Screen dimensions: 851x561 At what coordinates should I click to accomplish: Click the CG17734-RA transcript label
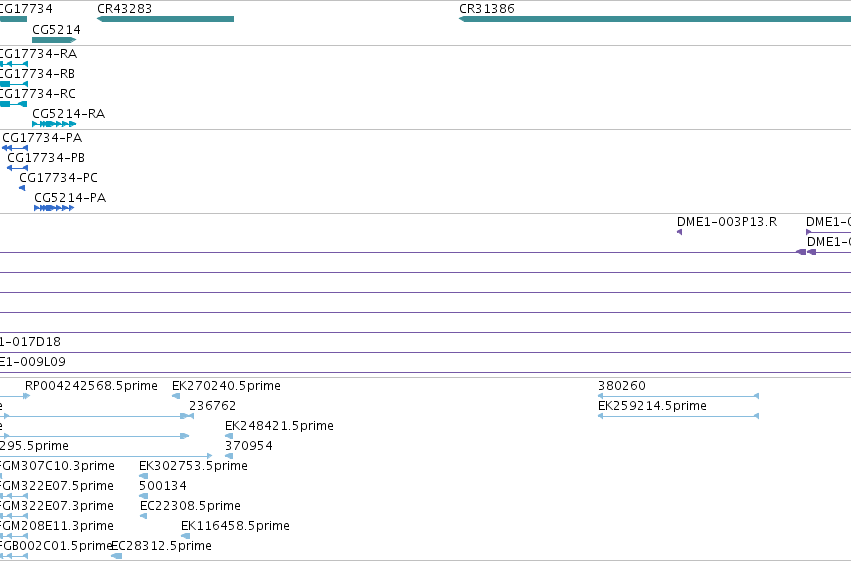(x=38, y=54)
